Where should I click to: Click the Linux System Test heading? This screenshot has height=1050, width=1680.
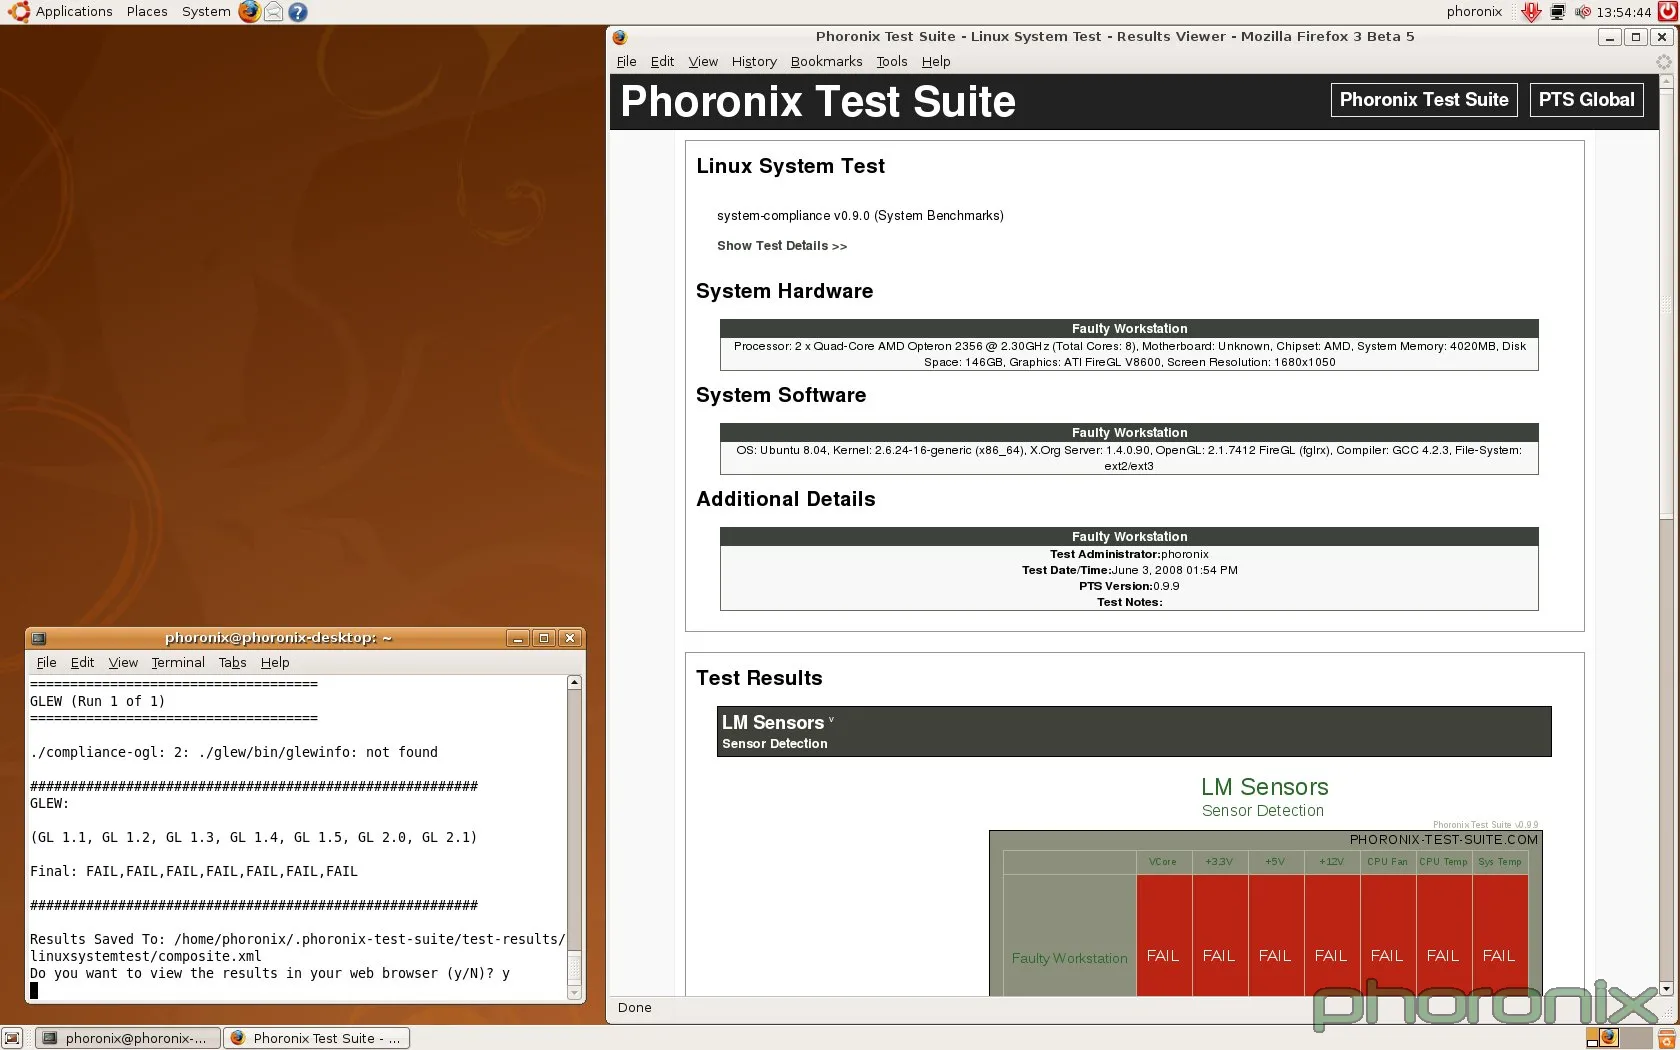point(790,166)
